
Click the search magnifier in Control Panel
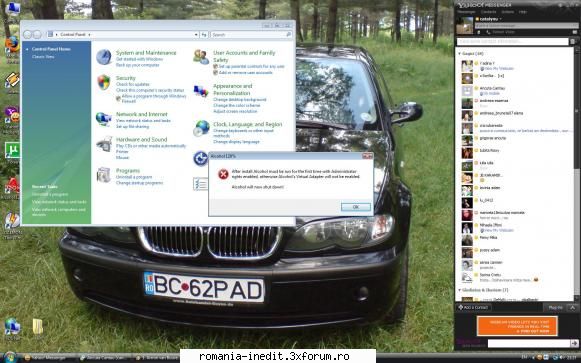click(x=289, y=34)
